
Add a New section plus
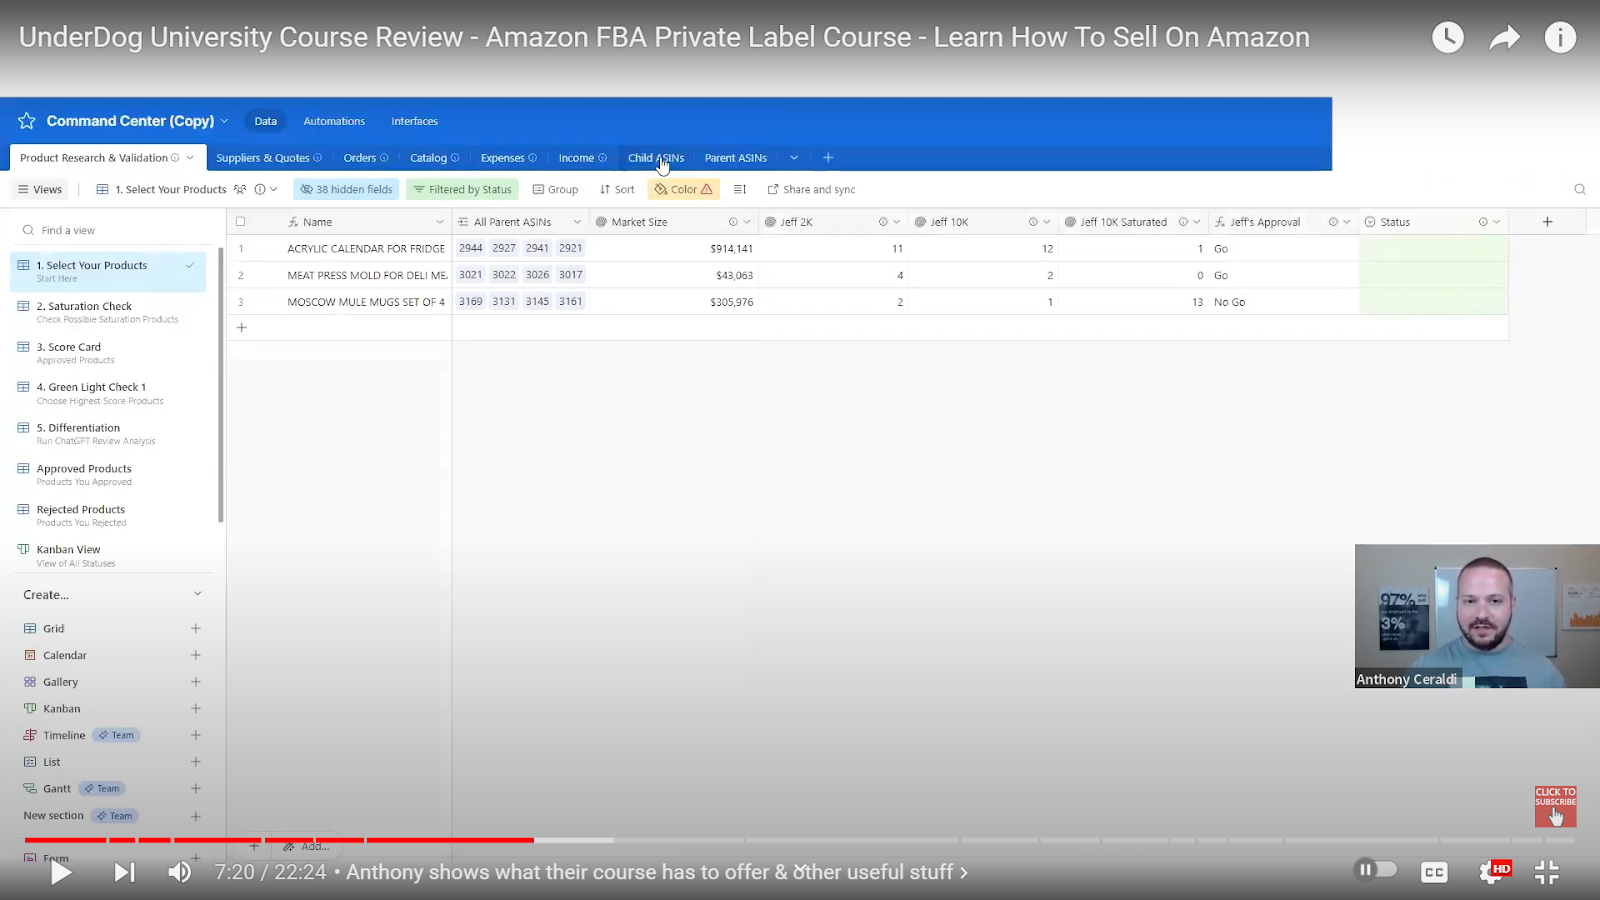(196, 816)
